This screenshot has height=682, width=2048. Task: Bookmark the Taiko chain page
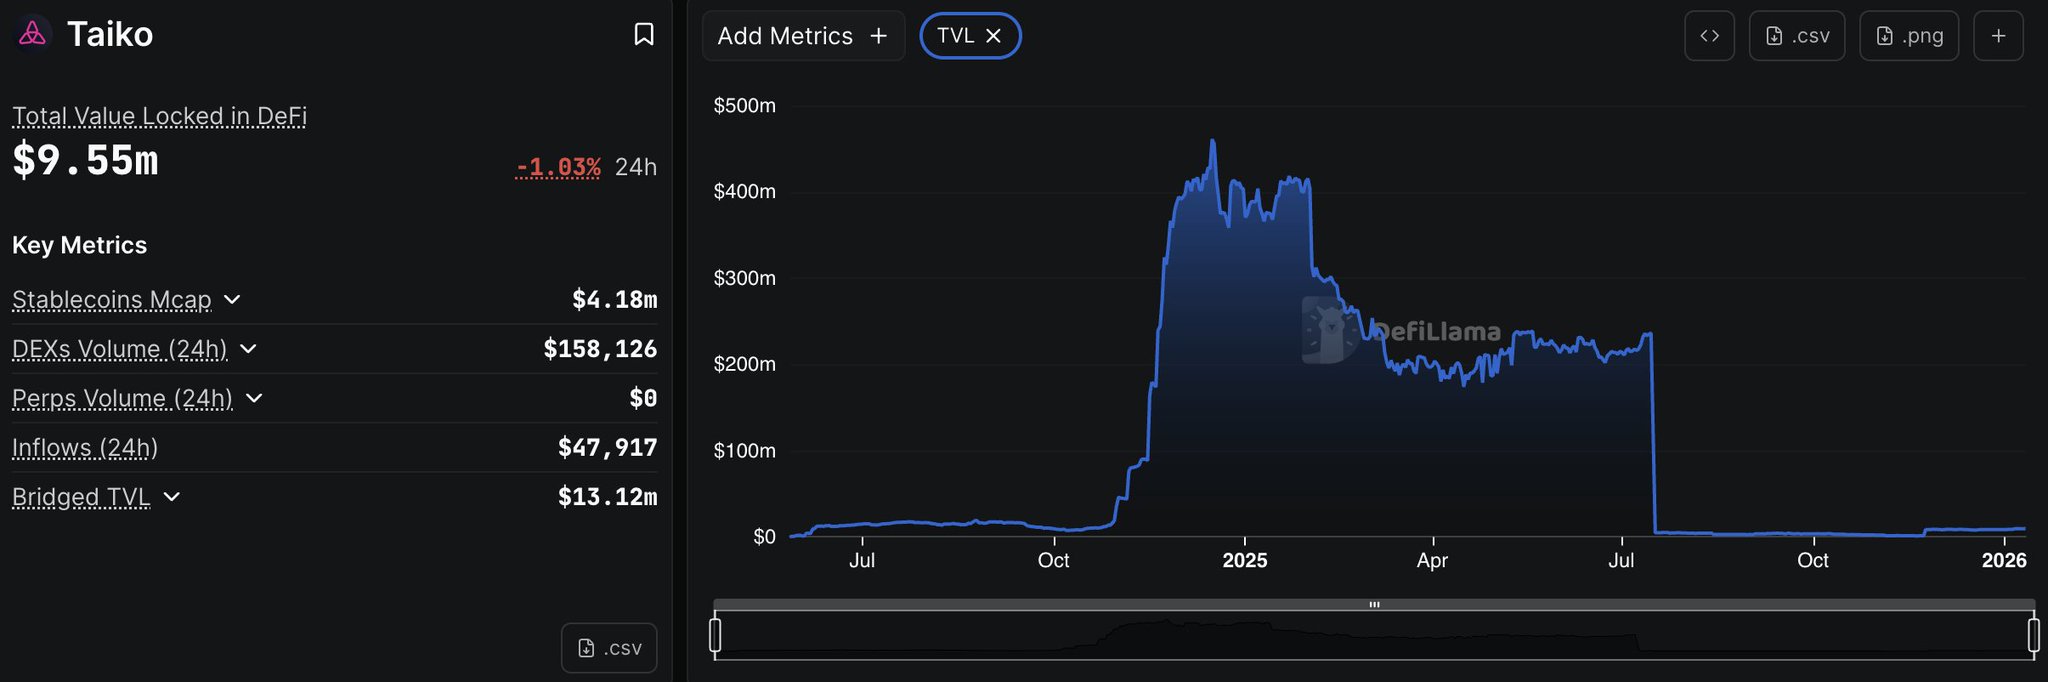coord(644,34)
